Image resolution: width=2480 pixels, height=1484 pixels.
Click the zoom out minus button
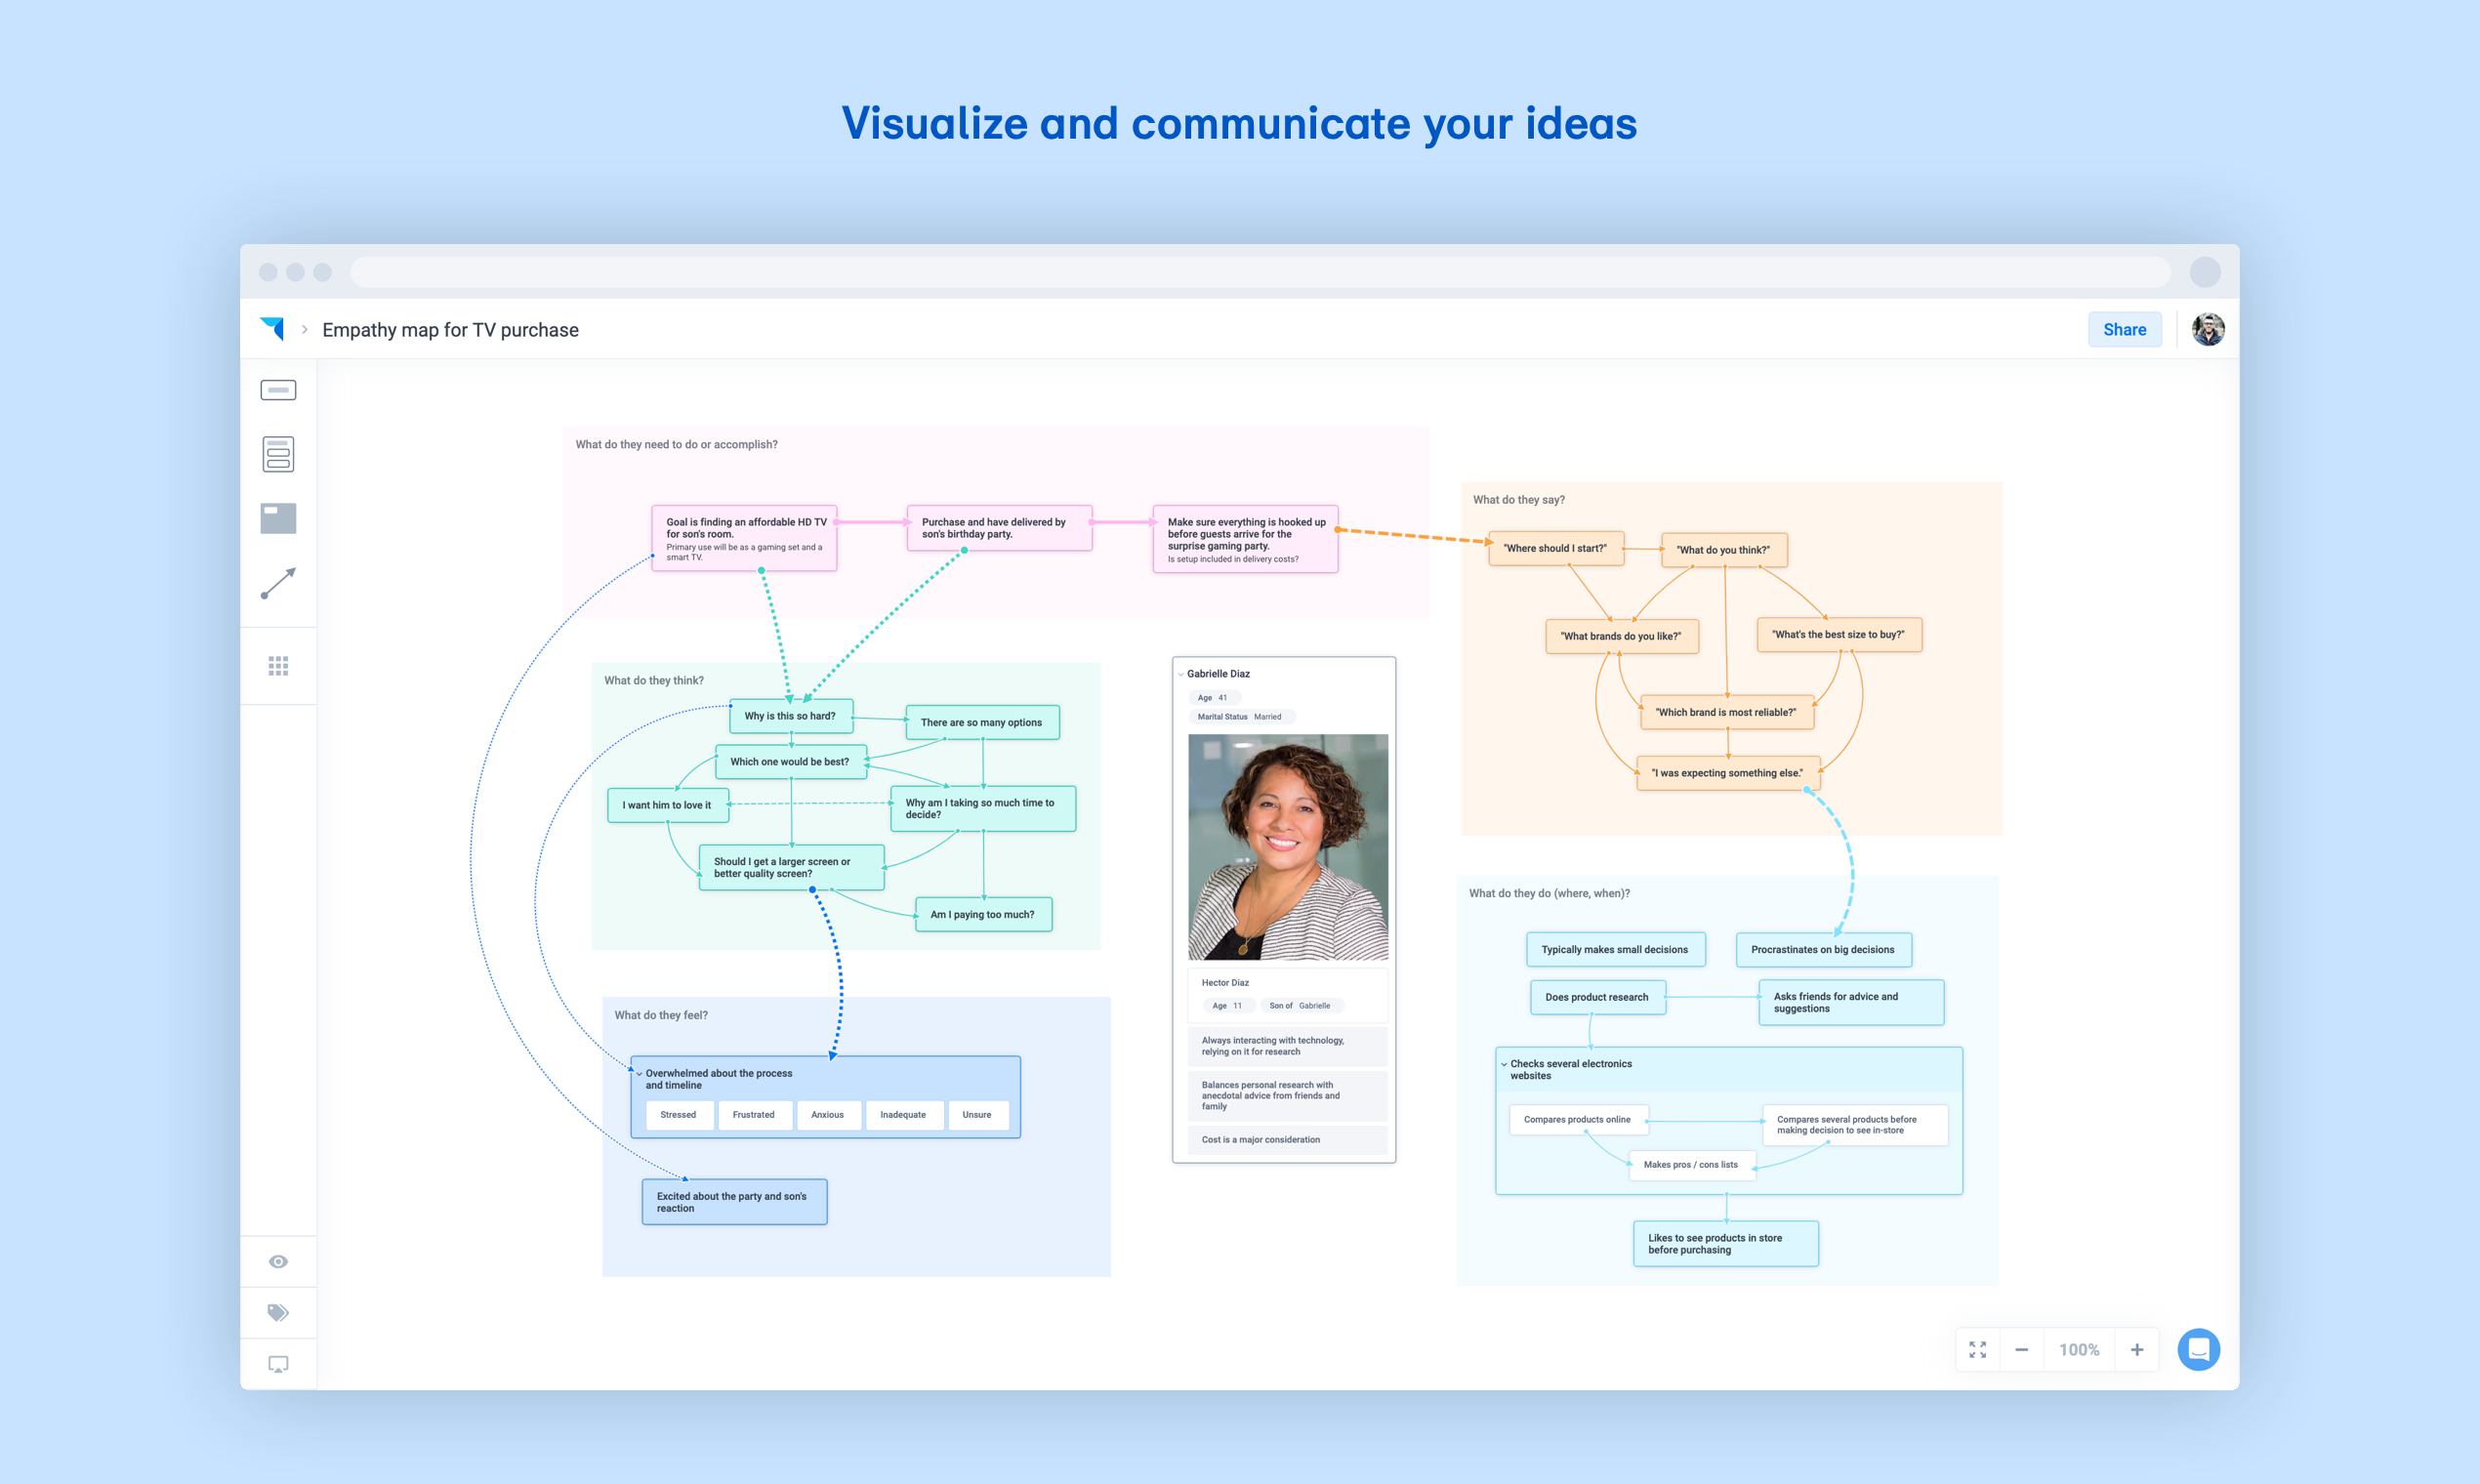click(2021, 1349)
